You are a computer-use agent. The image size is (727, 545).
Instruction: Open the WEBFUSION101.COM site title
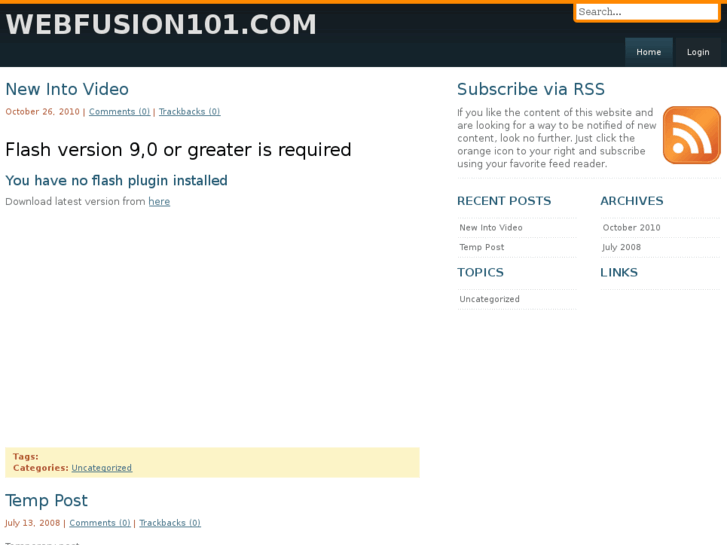tap(161, 24)
